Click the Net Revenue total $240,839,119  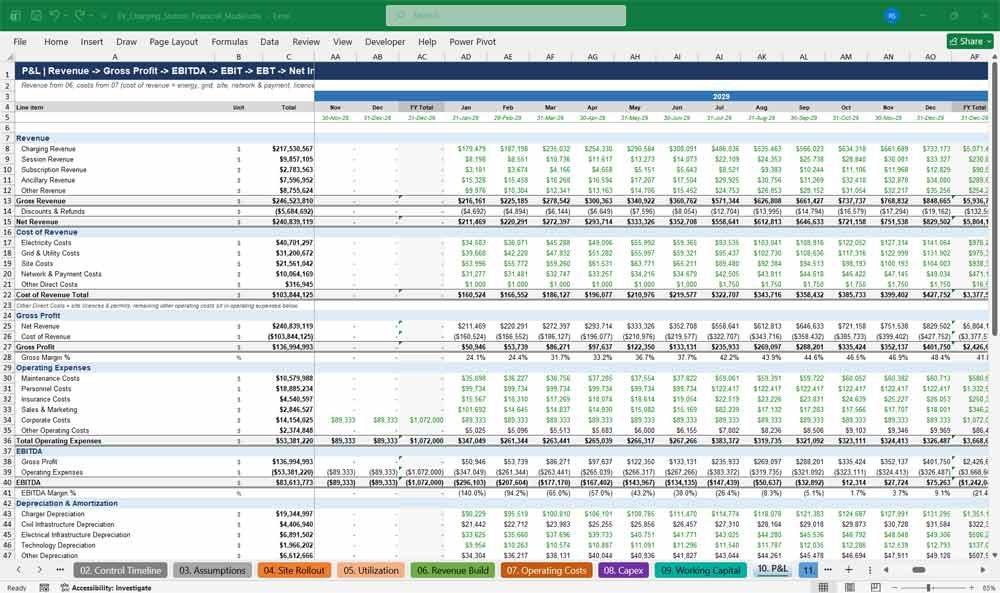click(x=292, y=222)
